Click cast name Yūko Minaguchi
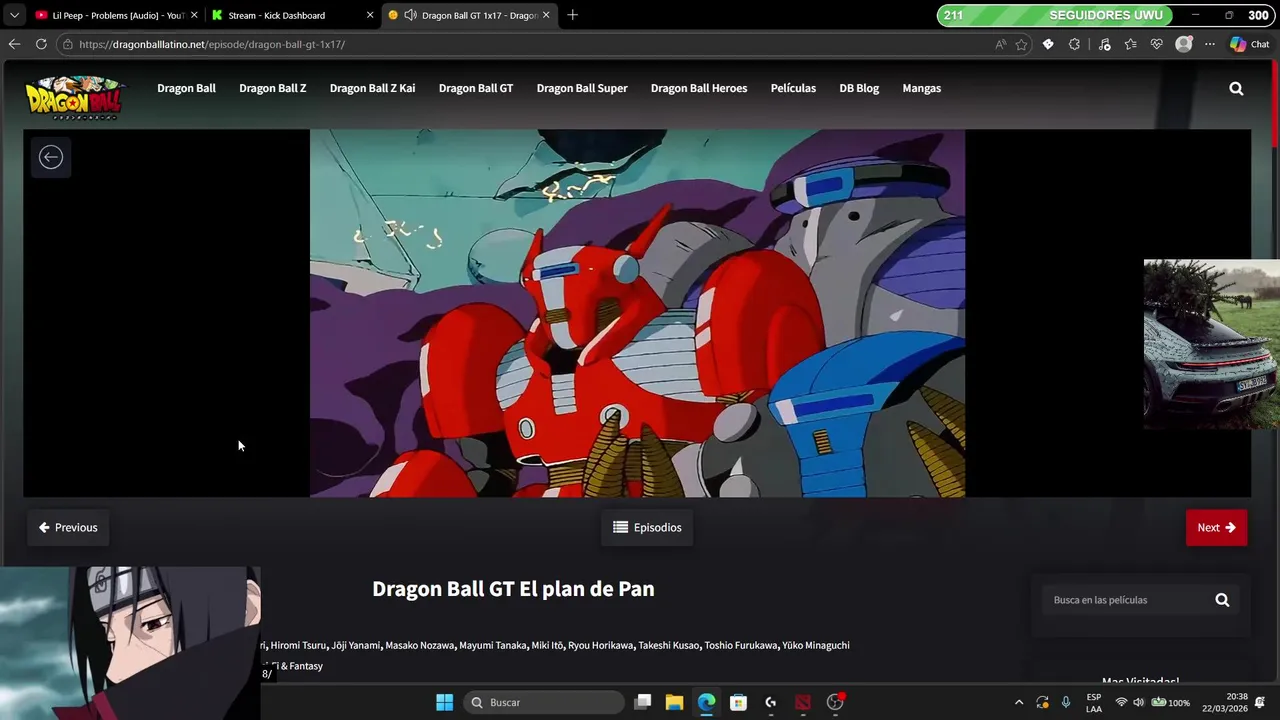This screenshot has width=1280, height=720. [x=816, y=645]
